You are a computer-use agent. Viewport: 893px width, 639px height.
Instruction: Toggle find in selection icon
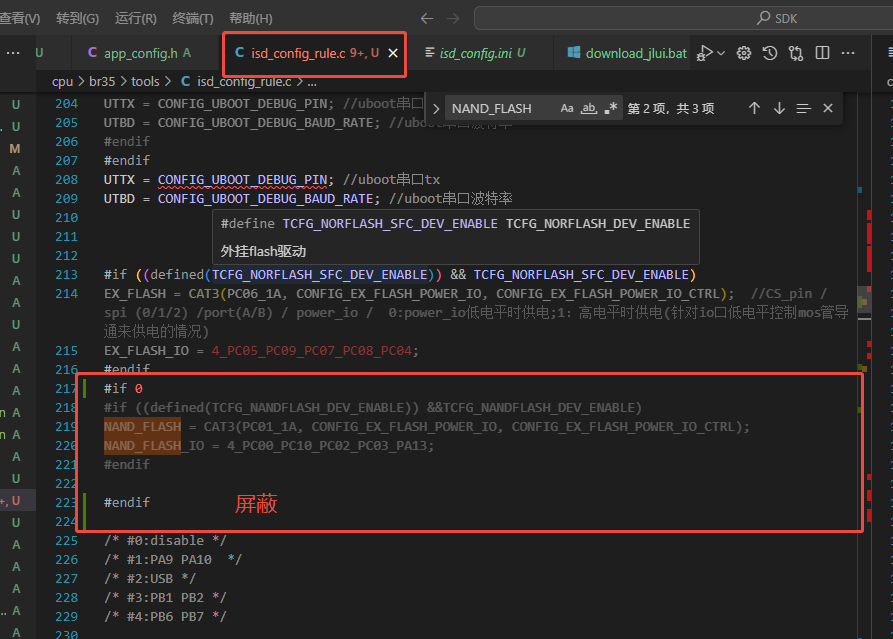pos(804,108)
